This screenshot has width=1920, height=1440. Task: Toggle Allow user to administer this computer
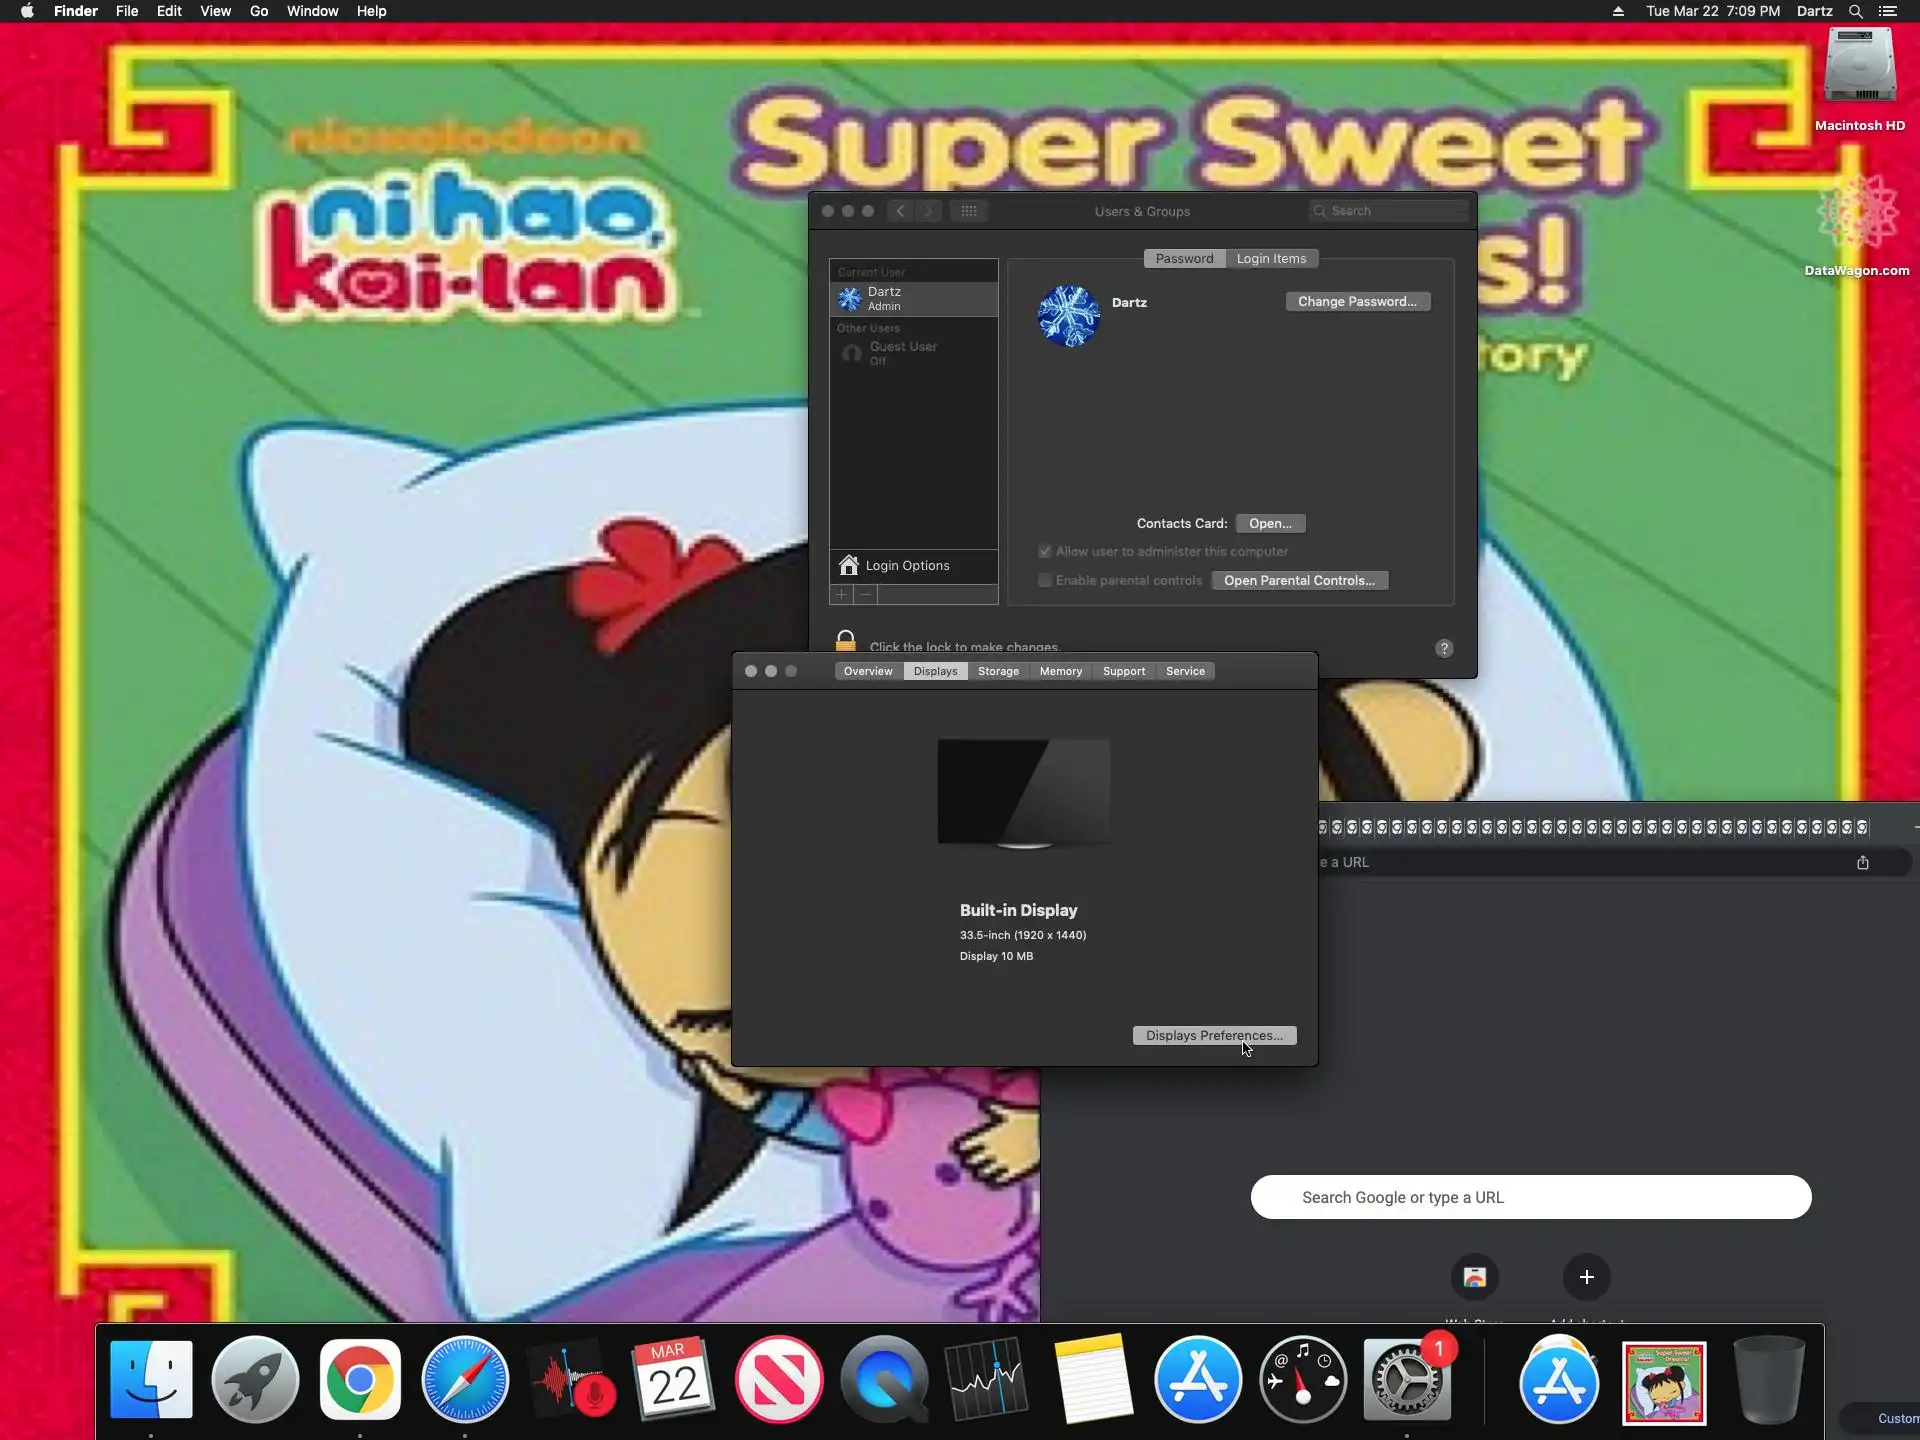pos(1045,552)
